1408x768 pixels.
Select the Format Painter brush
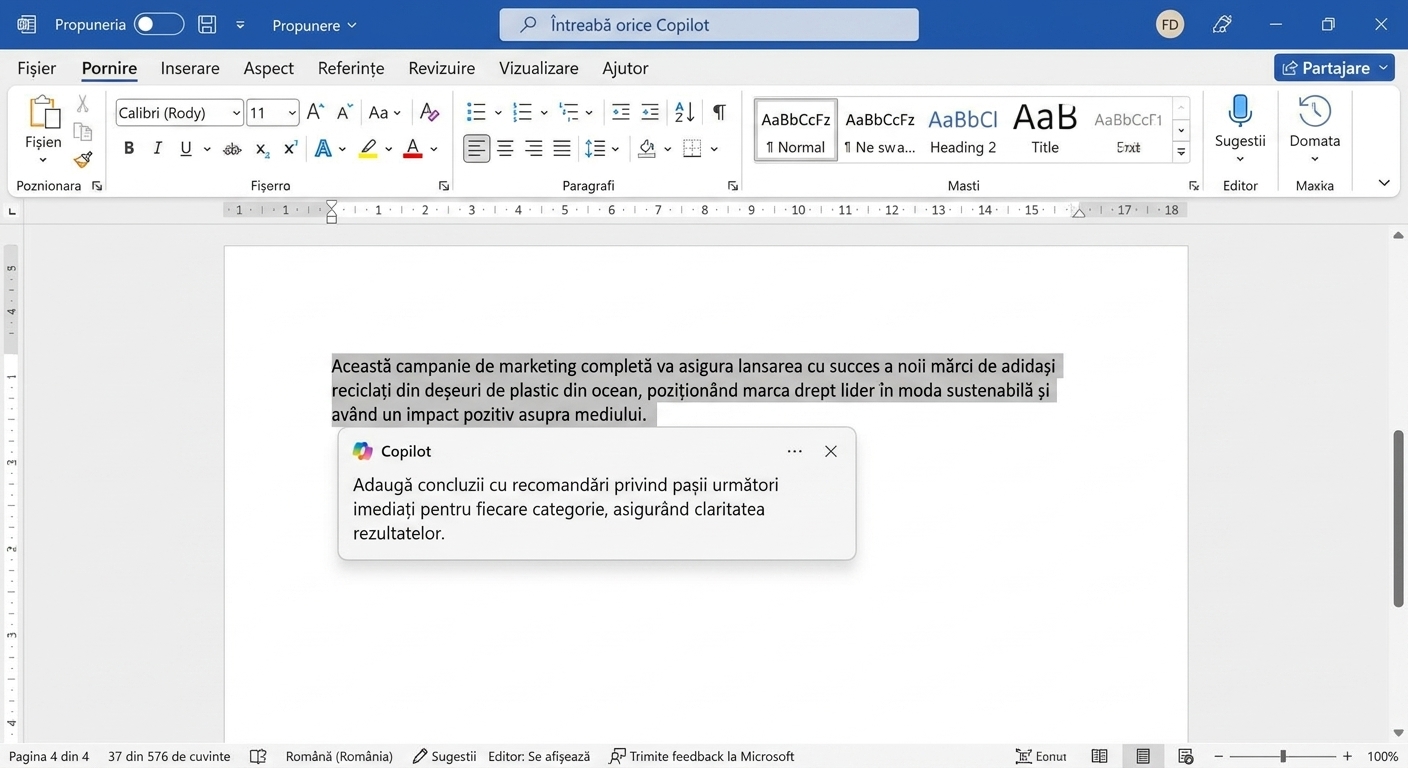83,159
